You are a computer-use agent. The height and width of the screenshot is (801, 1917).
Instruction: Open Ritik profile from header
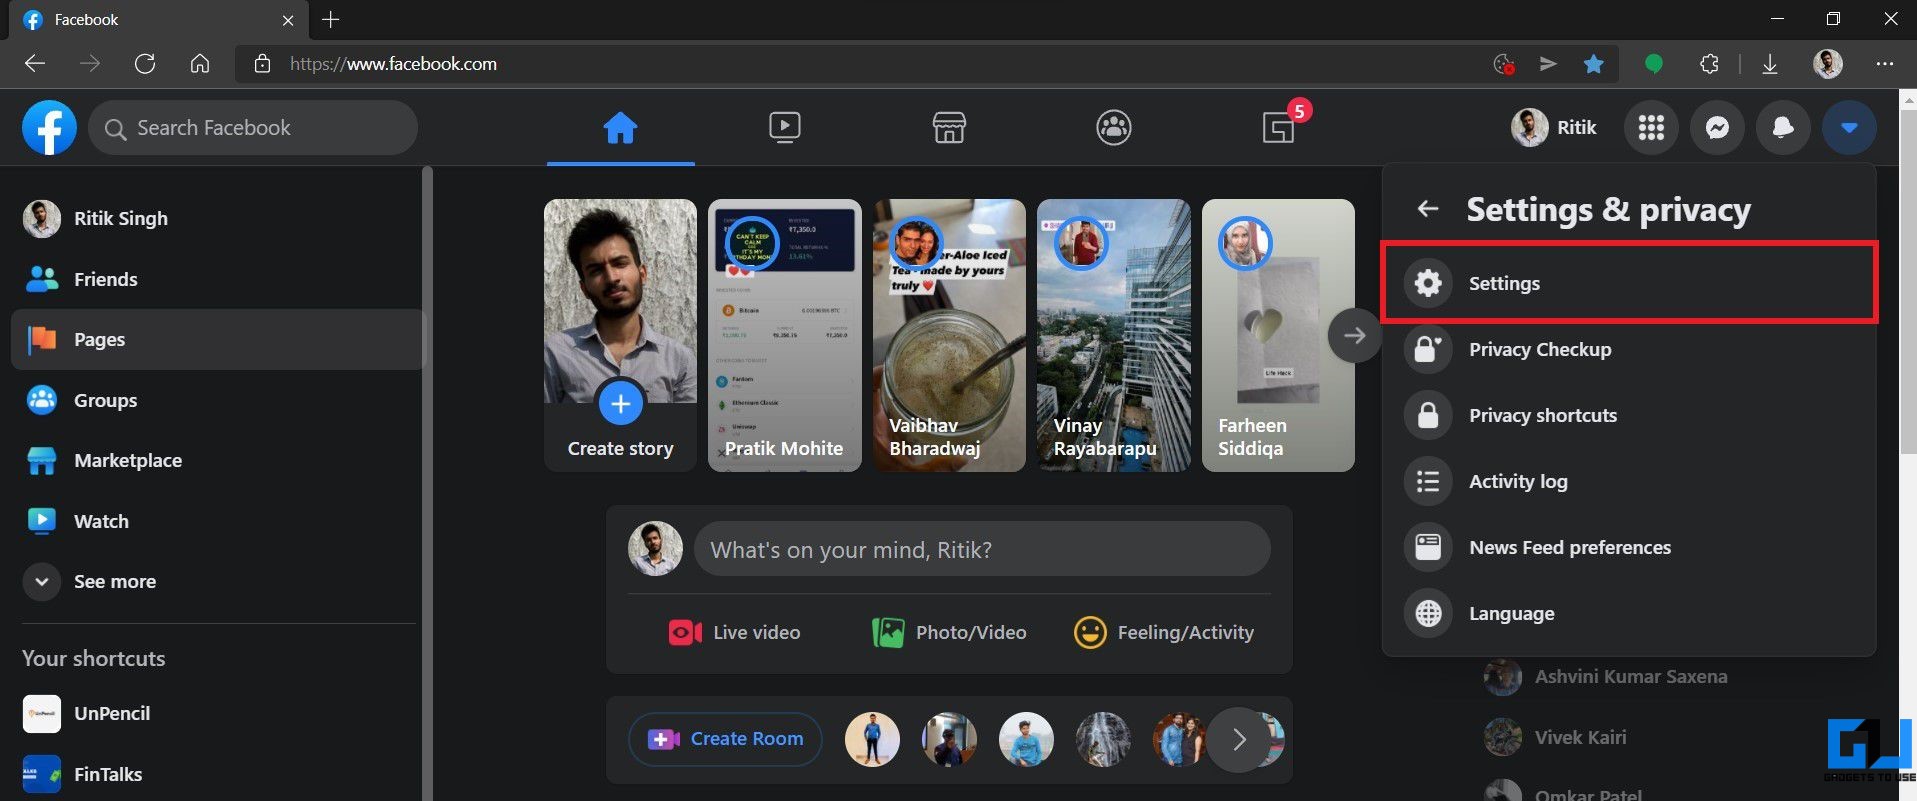(x=1555, y=127)
